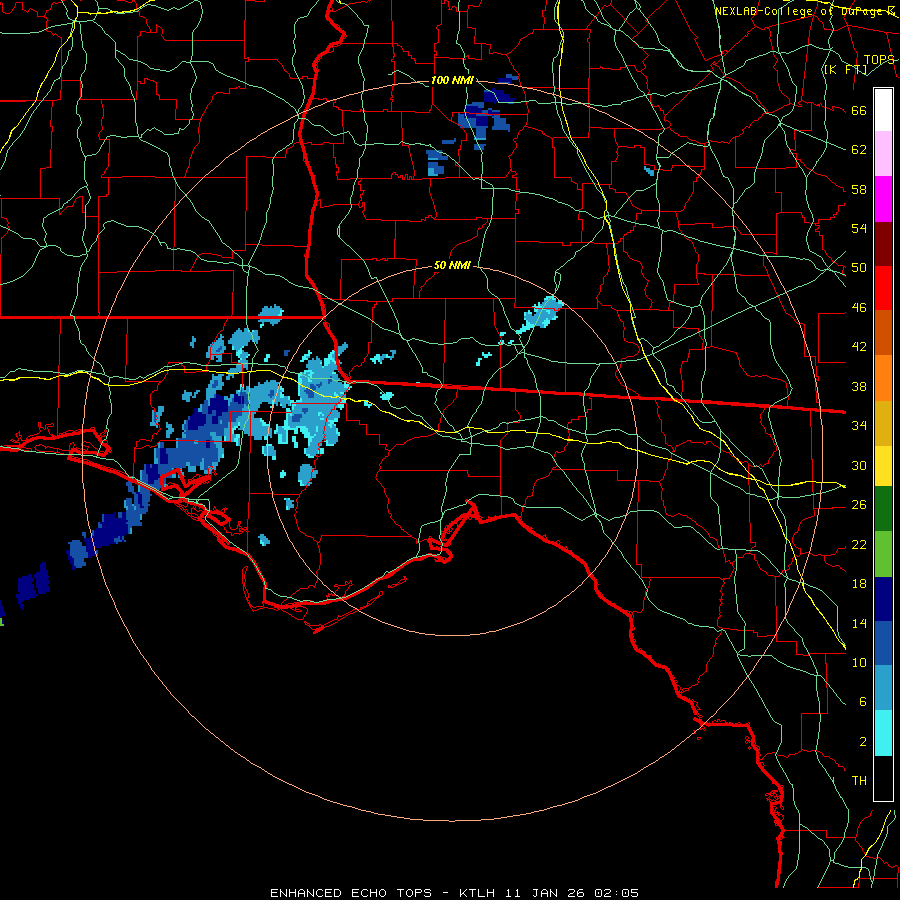Click the '58' legend value

click(x=859, y=189)
